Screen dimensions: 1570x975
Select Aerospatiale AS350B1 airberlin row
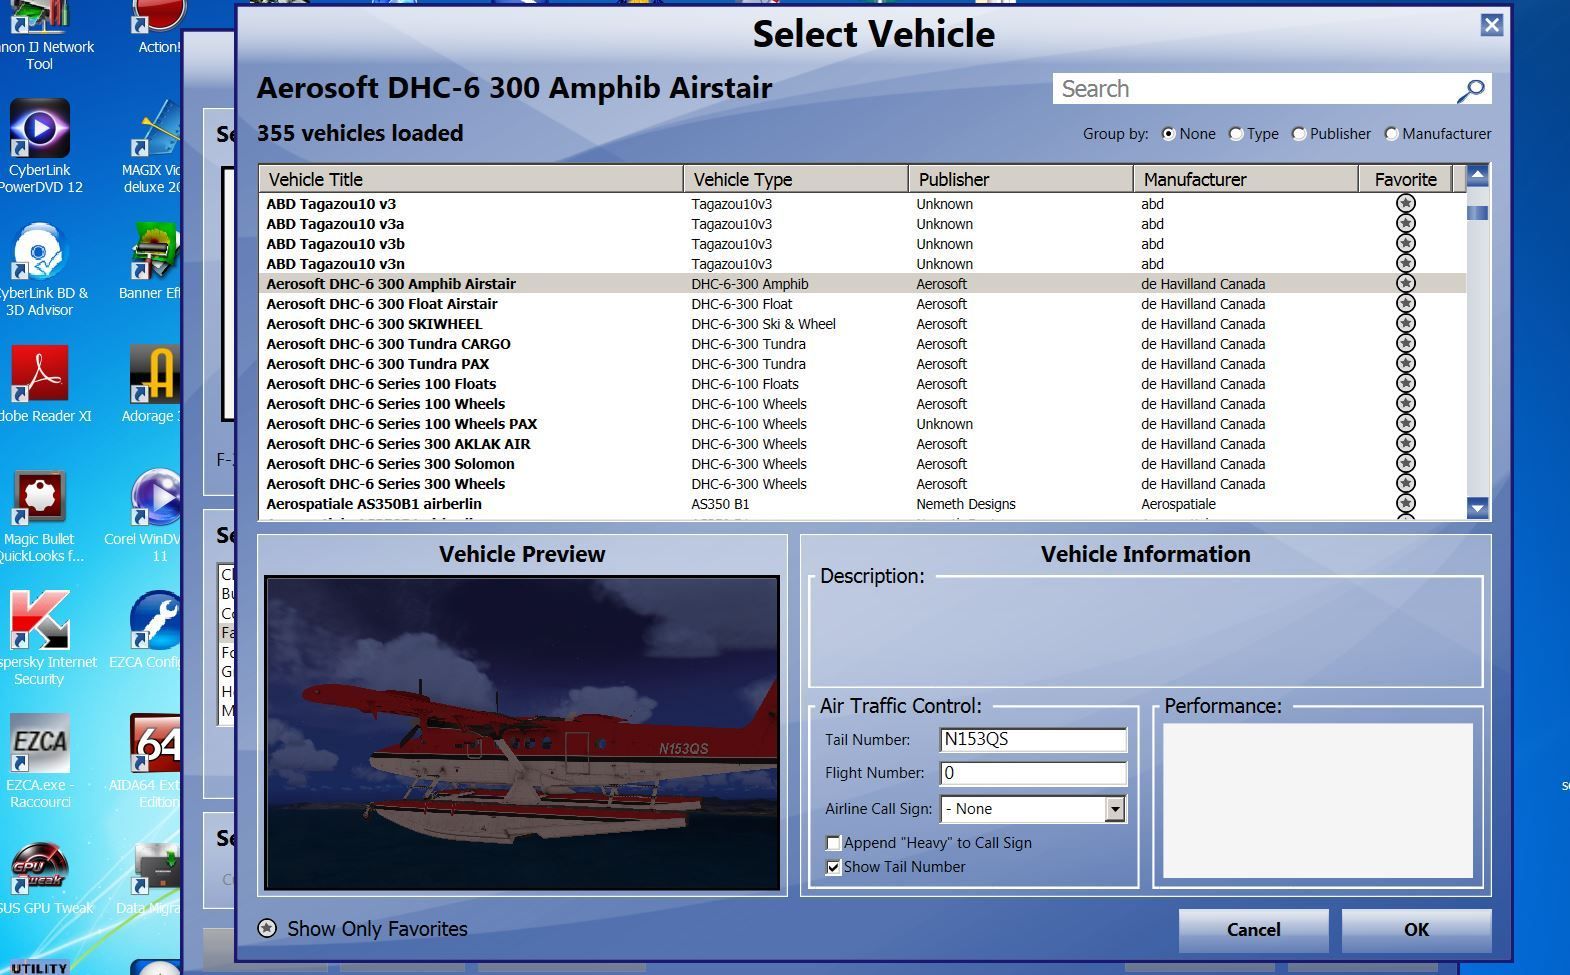click(862, 503)
